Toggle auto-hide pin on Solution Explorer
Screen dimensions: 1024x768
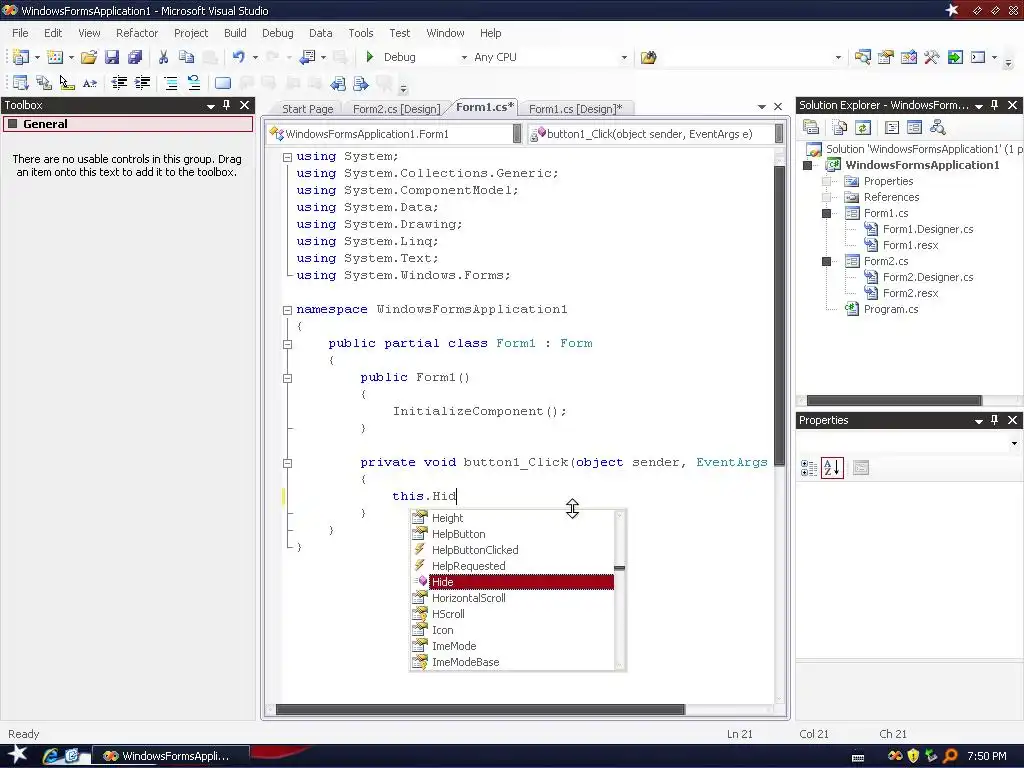995,105
